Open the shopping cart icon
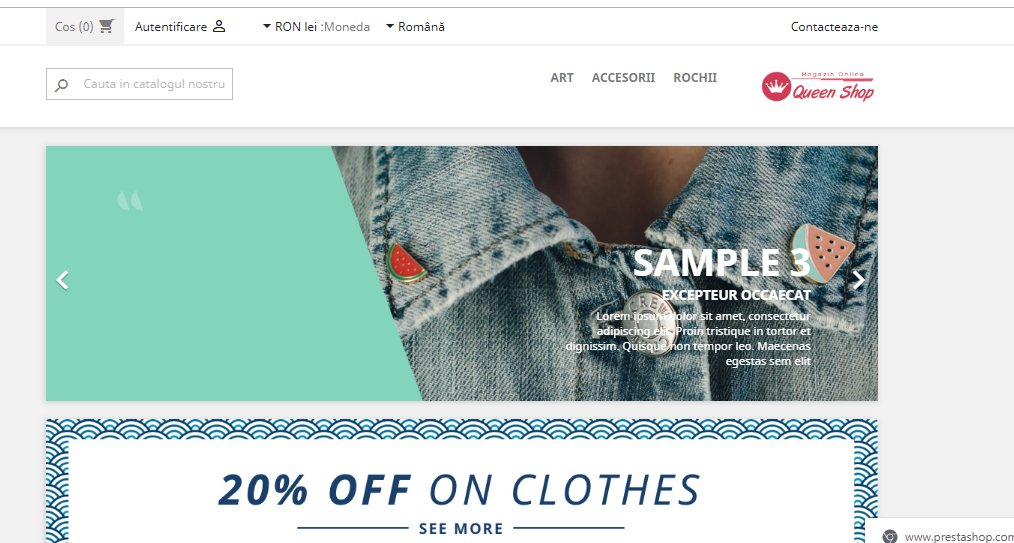1014x543 pixels. coord(107,27)
